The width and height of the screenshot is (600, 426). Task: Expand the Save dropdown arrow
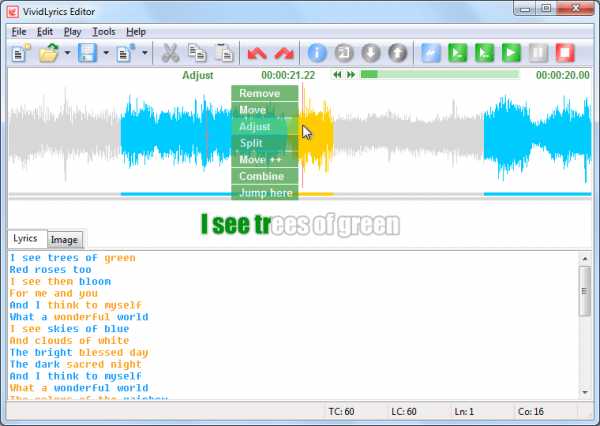coord(106,53)
